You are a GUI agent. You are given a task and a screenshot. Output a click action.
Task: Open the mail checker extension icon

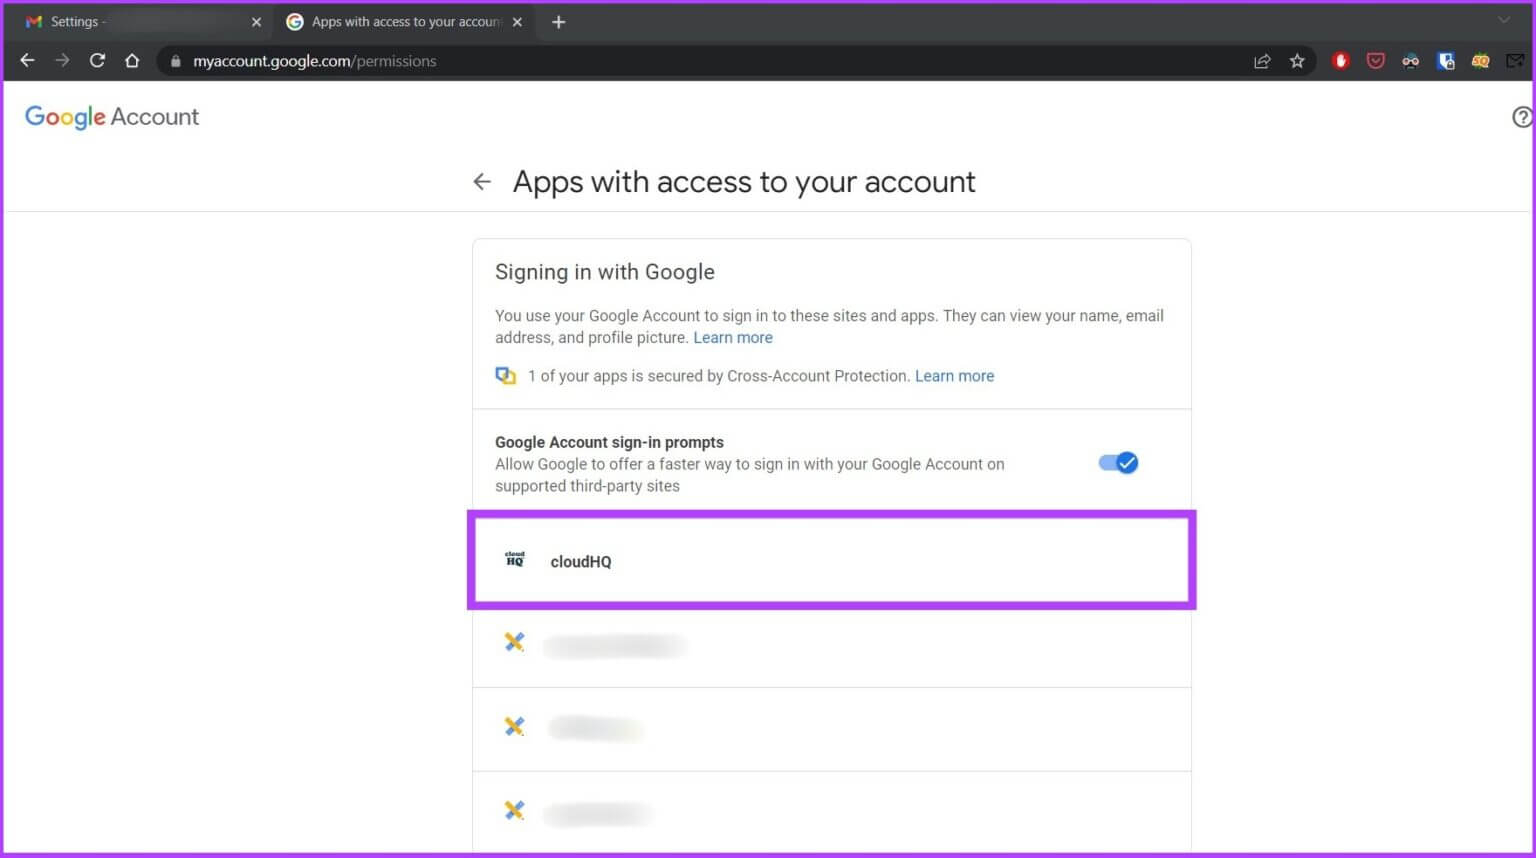1515,61
